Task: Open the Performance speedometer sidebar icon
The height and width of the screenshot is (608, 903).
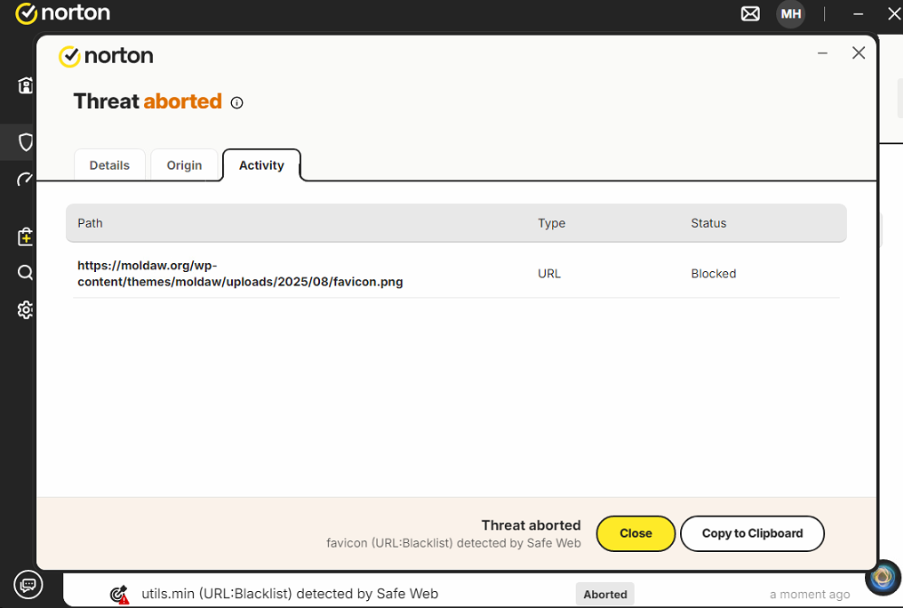Action: (x=25, y=180)
